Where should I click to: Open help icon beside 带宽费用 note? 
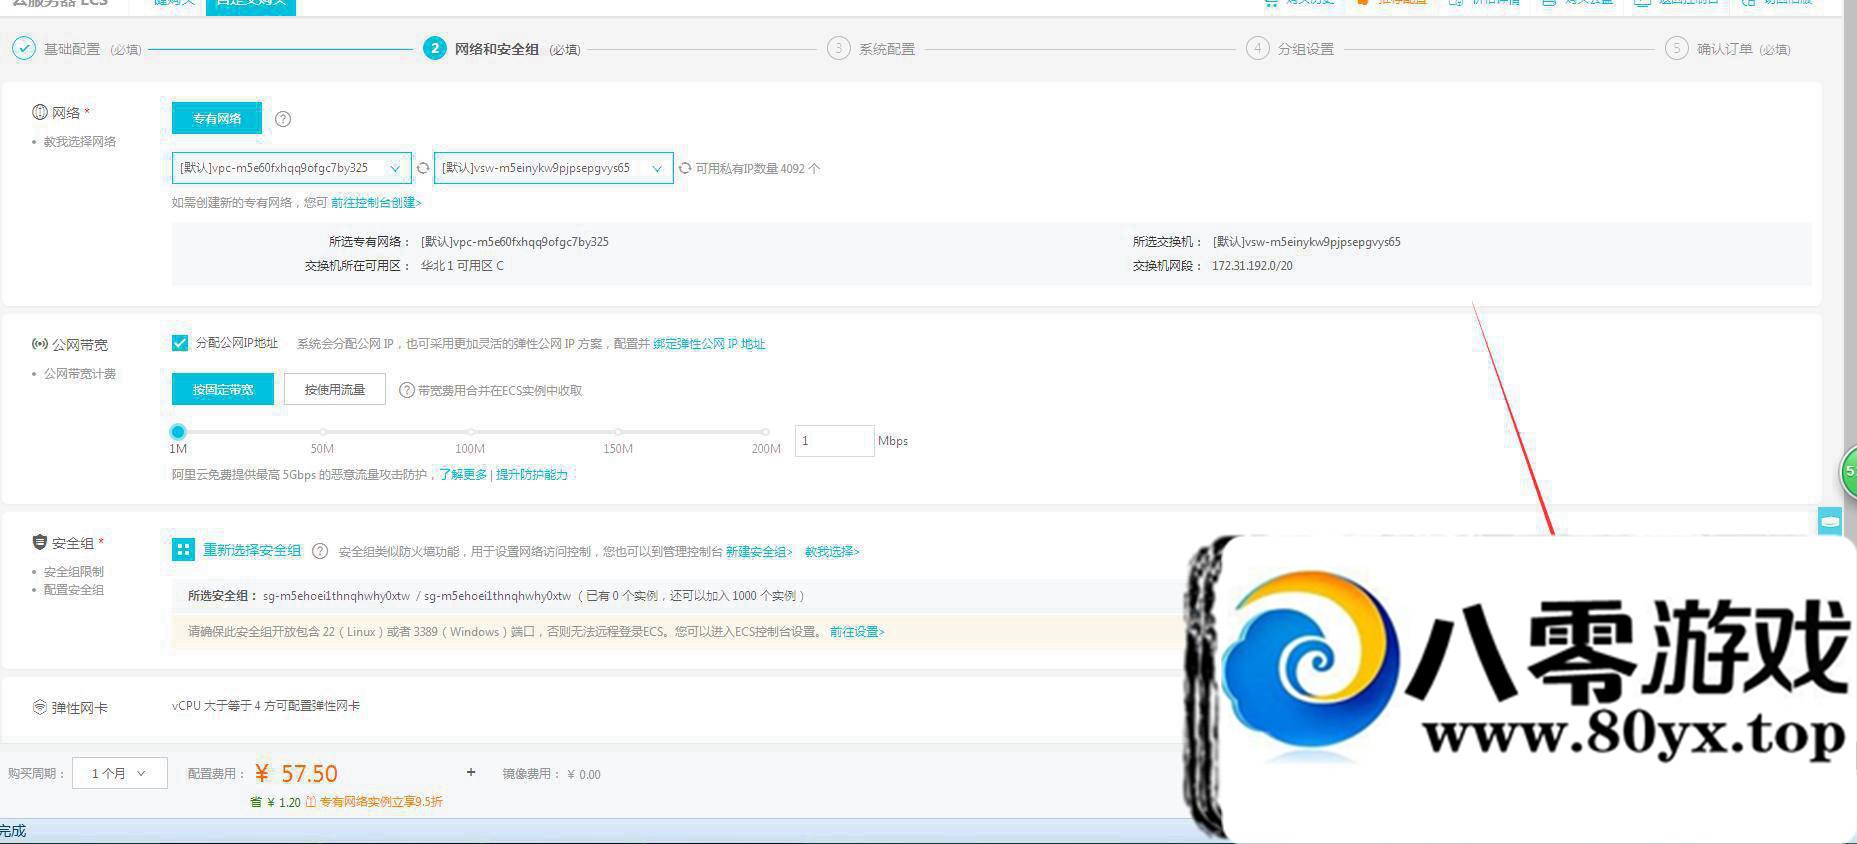pos(406,390)
